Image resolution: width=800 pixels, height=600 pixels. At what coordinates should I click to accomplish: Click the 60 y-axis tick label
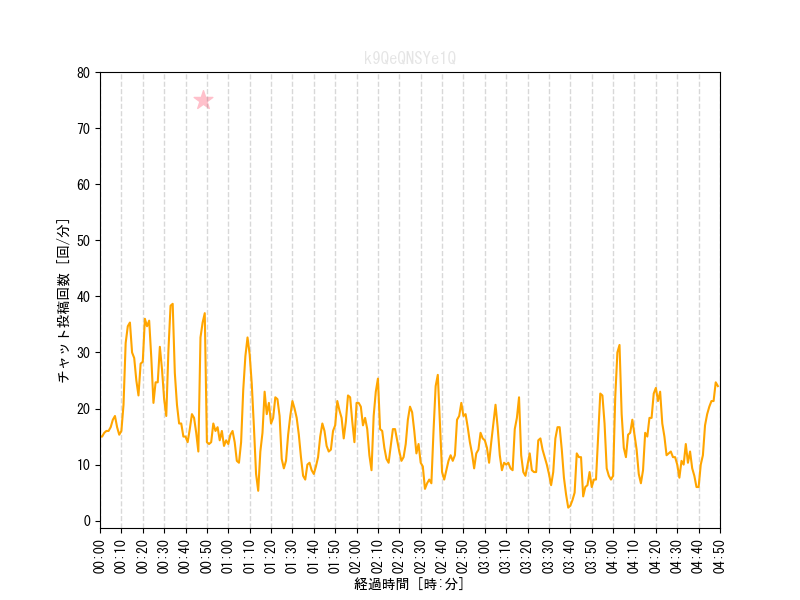click(x=83, y=185)
